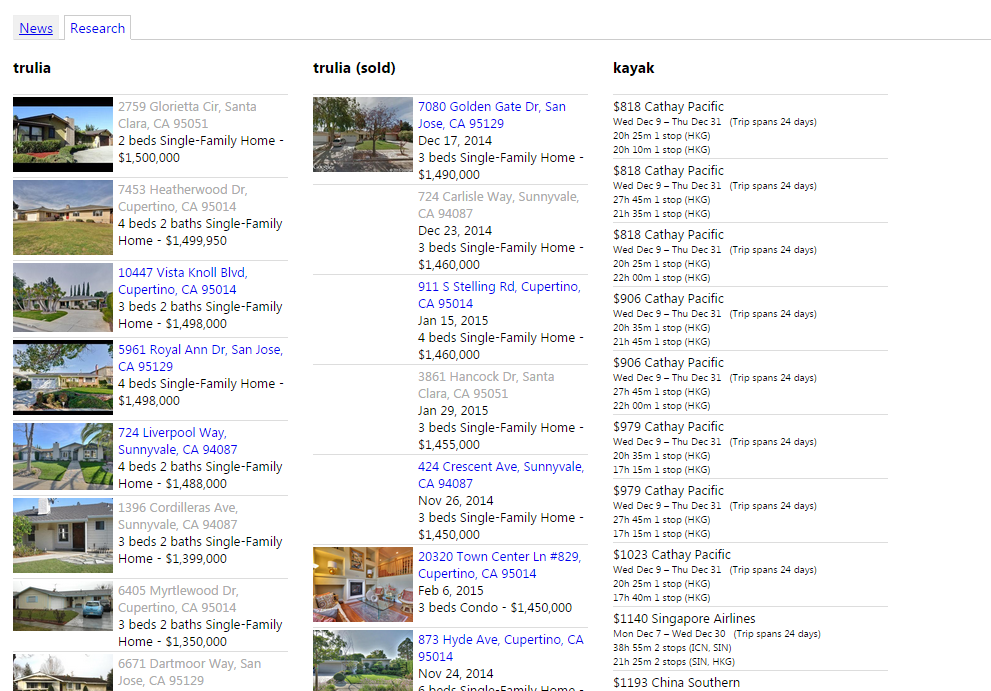Open 2759 Glorietta Cir listing link
The width and height of the screenshot is (991, 691).
coord(187,115)
